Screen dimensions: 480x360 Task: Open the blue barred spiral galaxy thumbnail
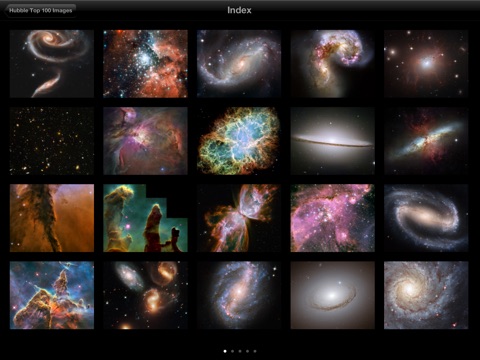[426, 218]
